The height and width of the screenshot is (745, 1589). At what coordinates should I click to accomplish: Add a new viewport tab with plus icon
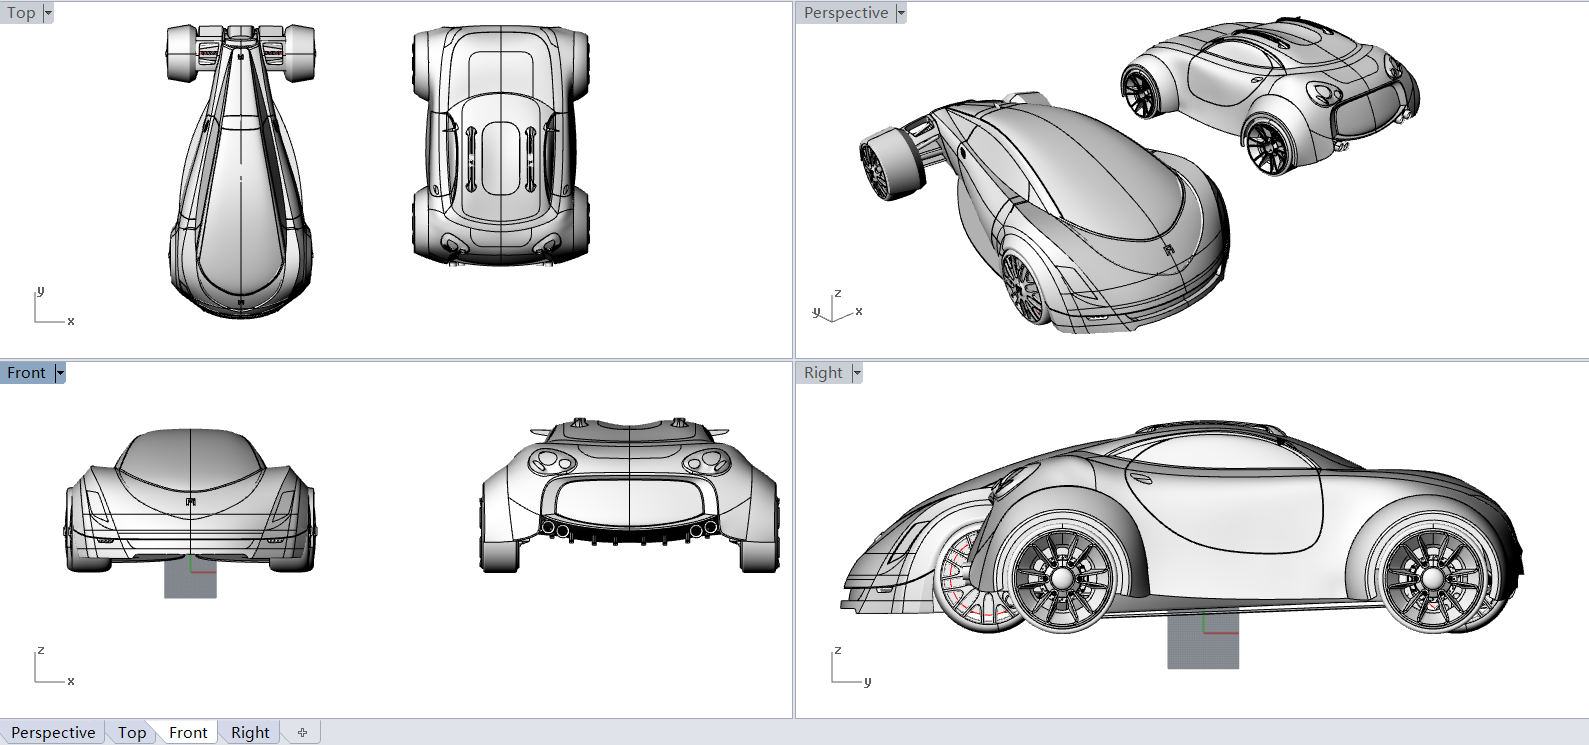tap(302, 732)
